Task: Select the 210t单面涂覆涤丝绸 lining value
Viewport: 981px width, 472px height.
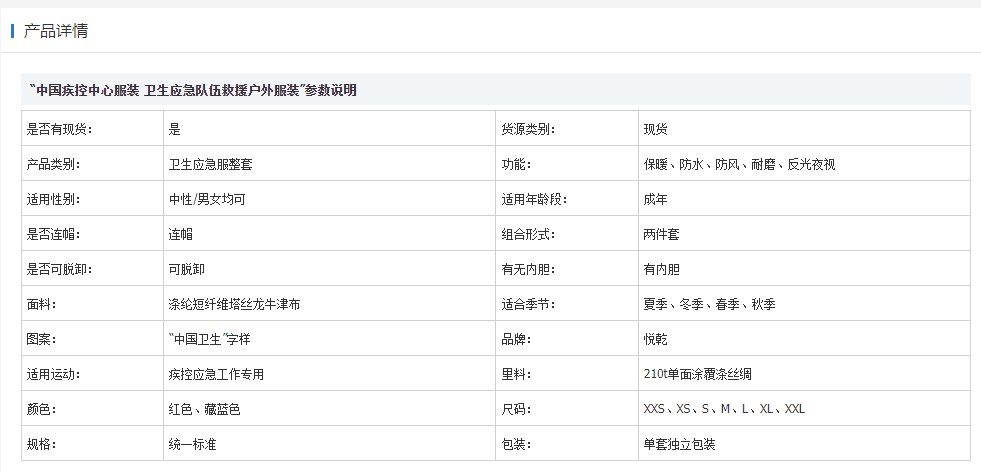Action: pos(698,374)
